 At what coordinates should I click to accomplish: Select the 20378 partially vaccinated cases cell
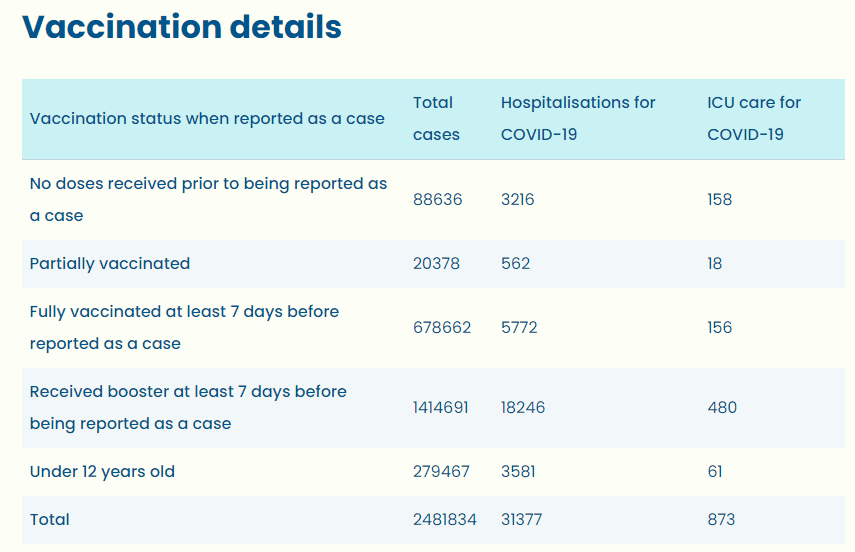coord(438,264)
